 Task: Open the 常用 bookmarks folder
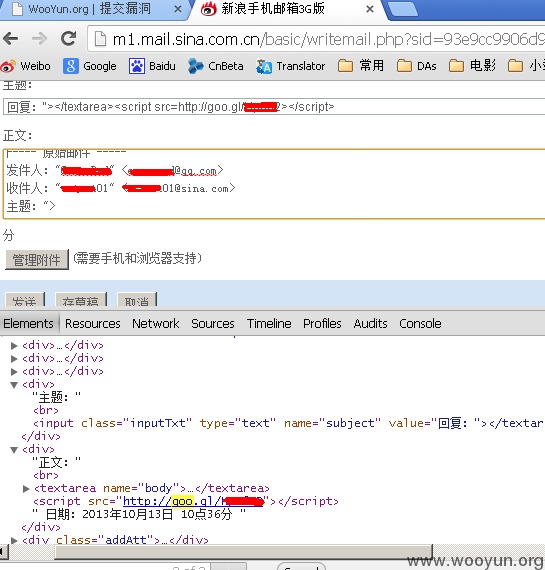pyautogui.click(x=361, y=66)
